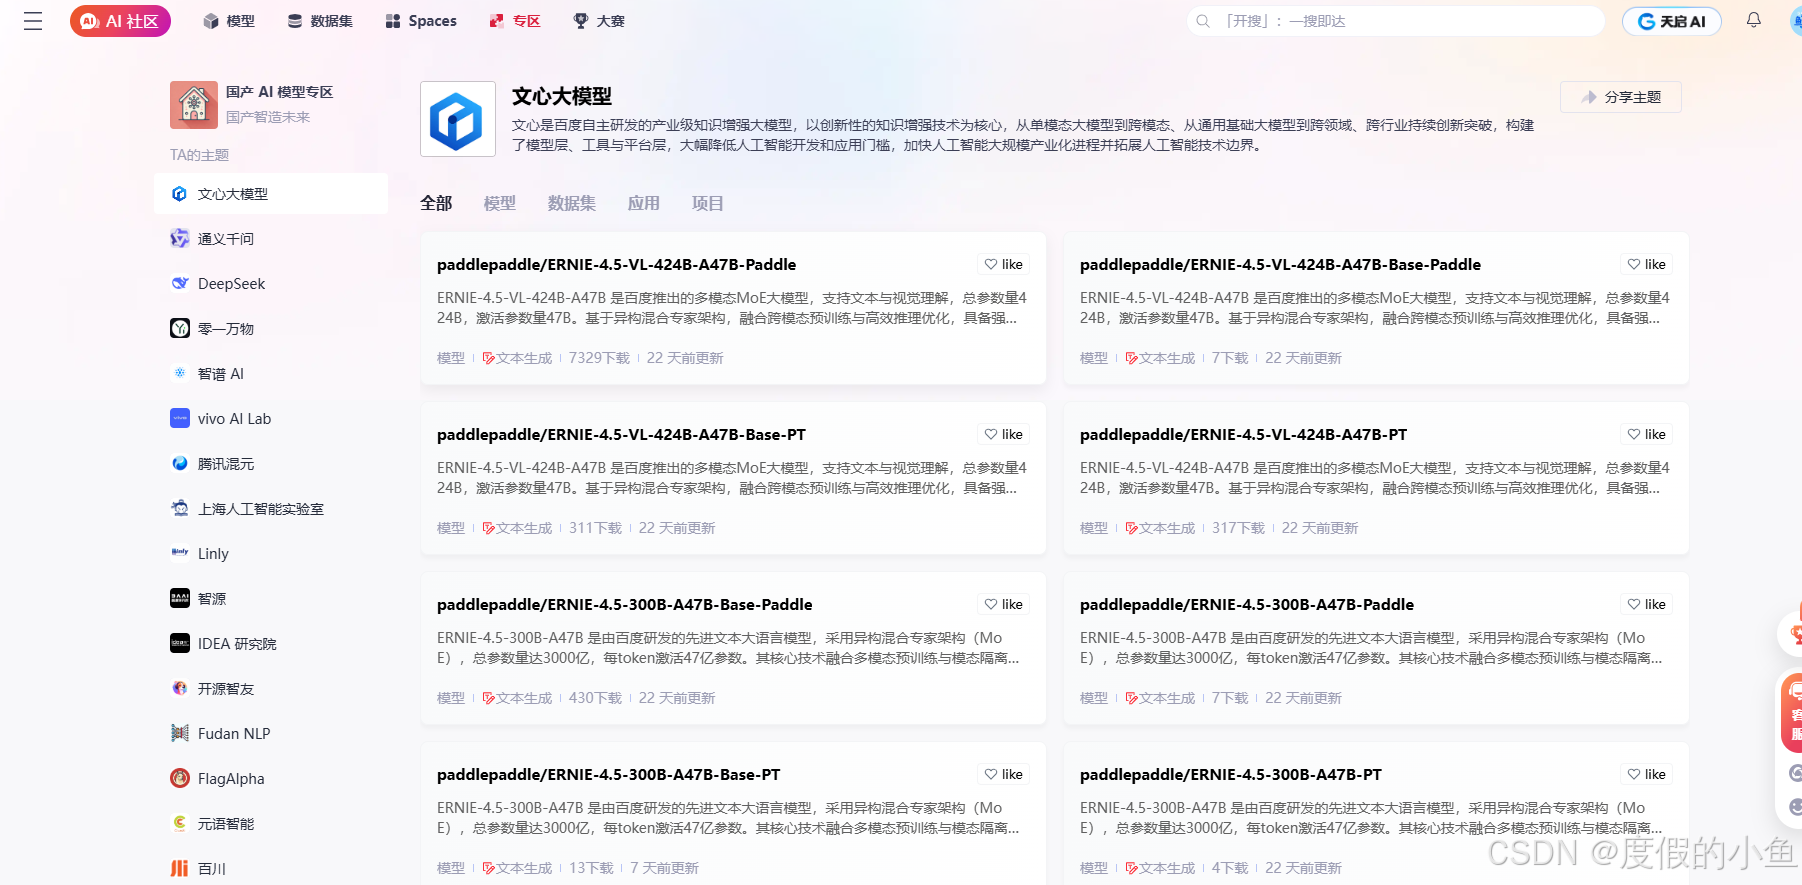Like ERNIE-4.5-VL-424B-A47B-PT model
Screen dimensions: 1802x885
point(1647,434)
